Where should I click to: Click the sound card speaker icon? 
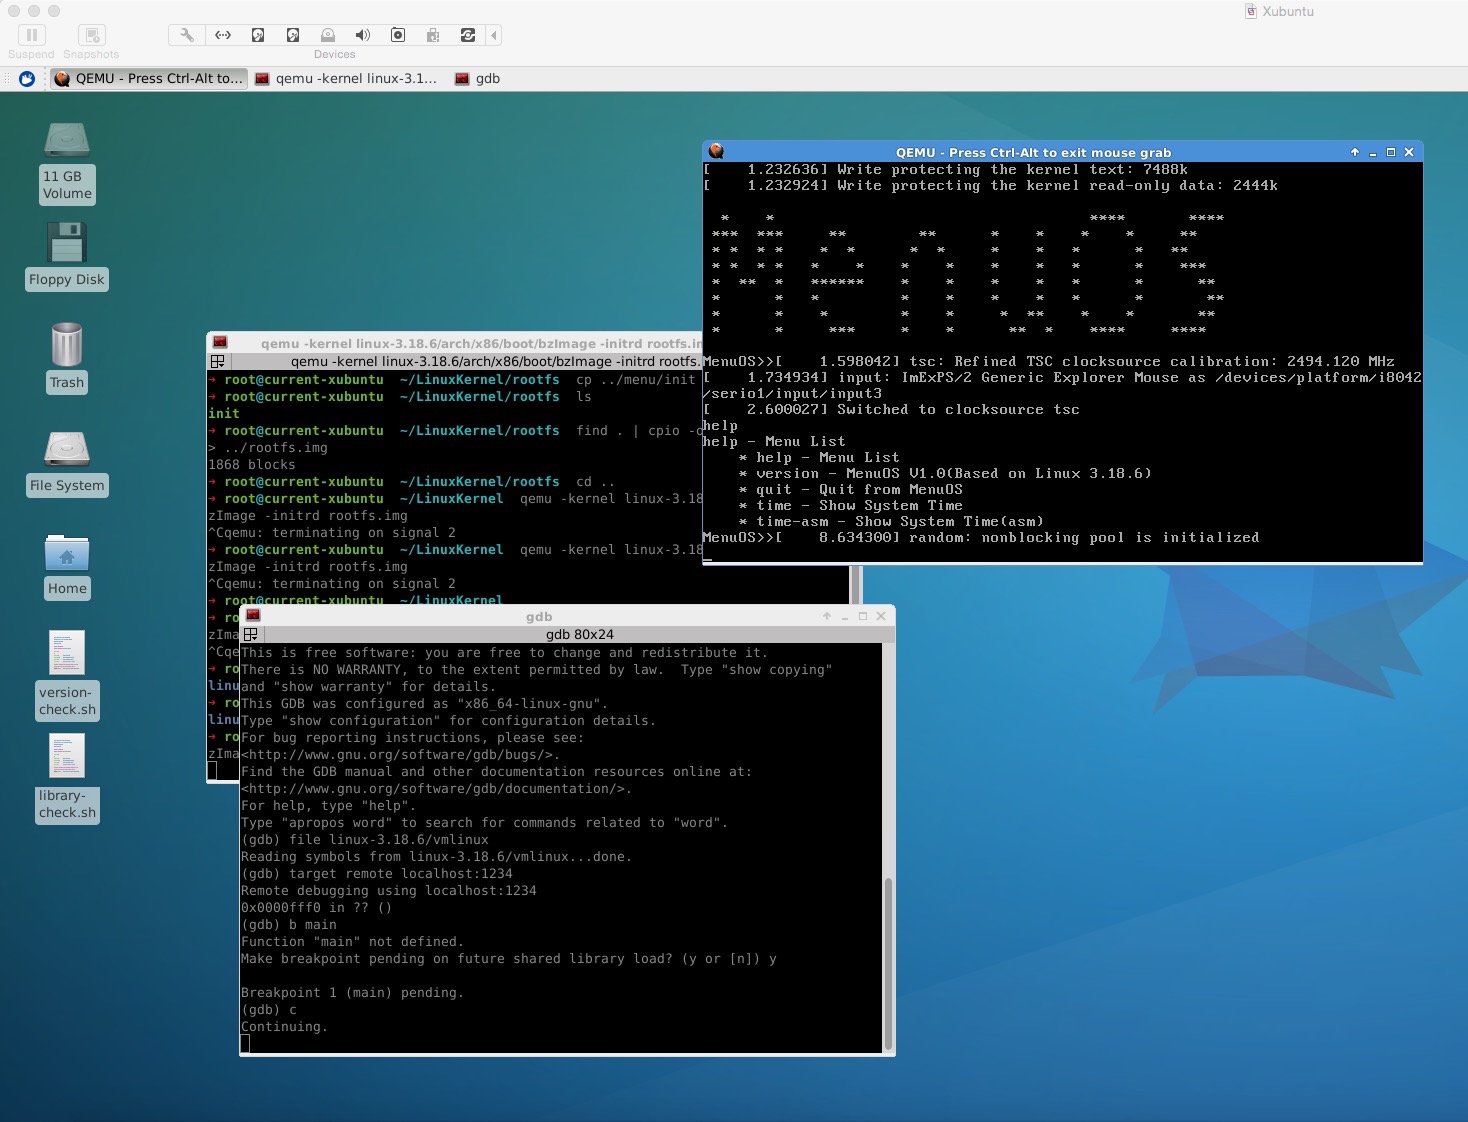coord(363,35)
